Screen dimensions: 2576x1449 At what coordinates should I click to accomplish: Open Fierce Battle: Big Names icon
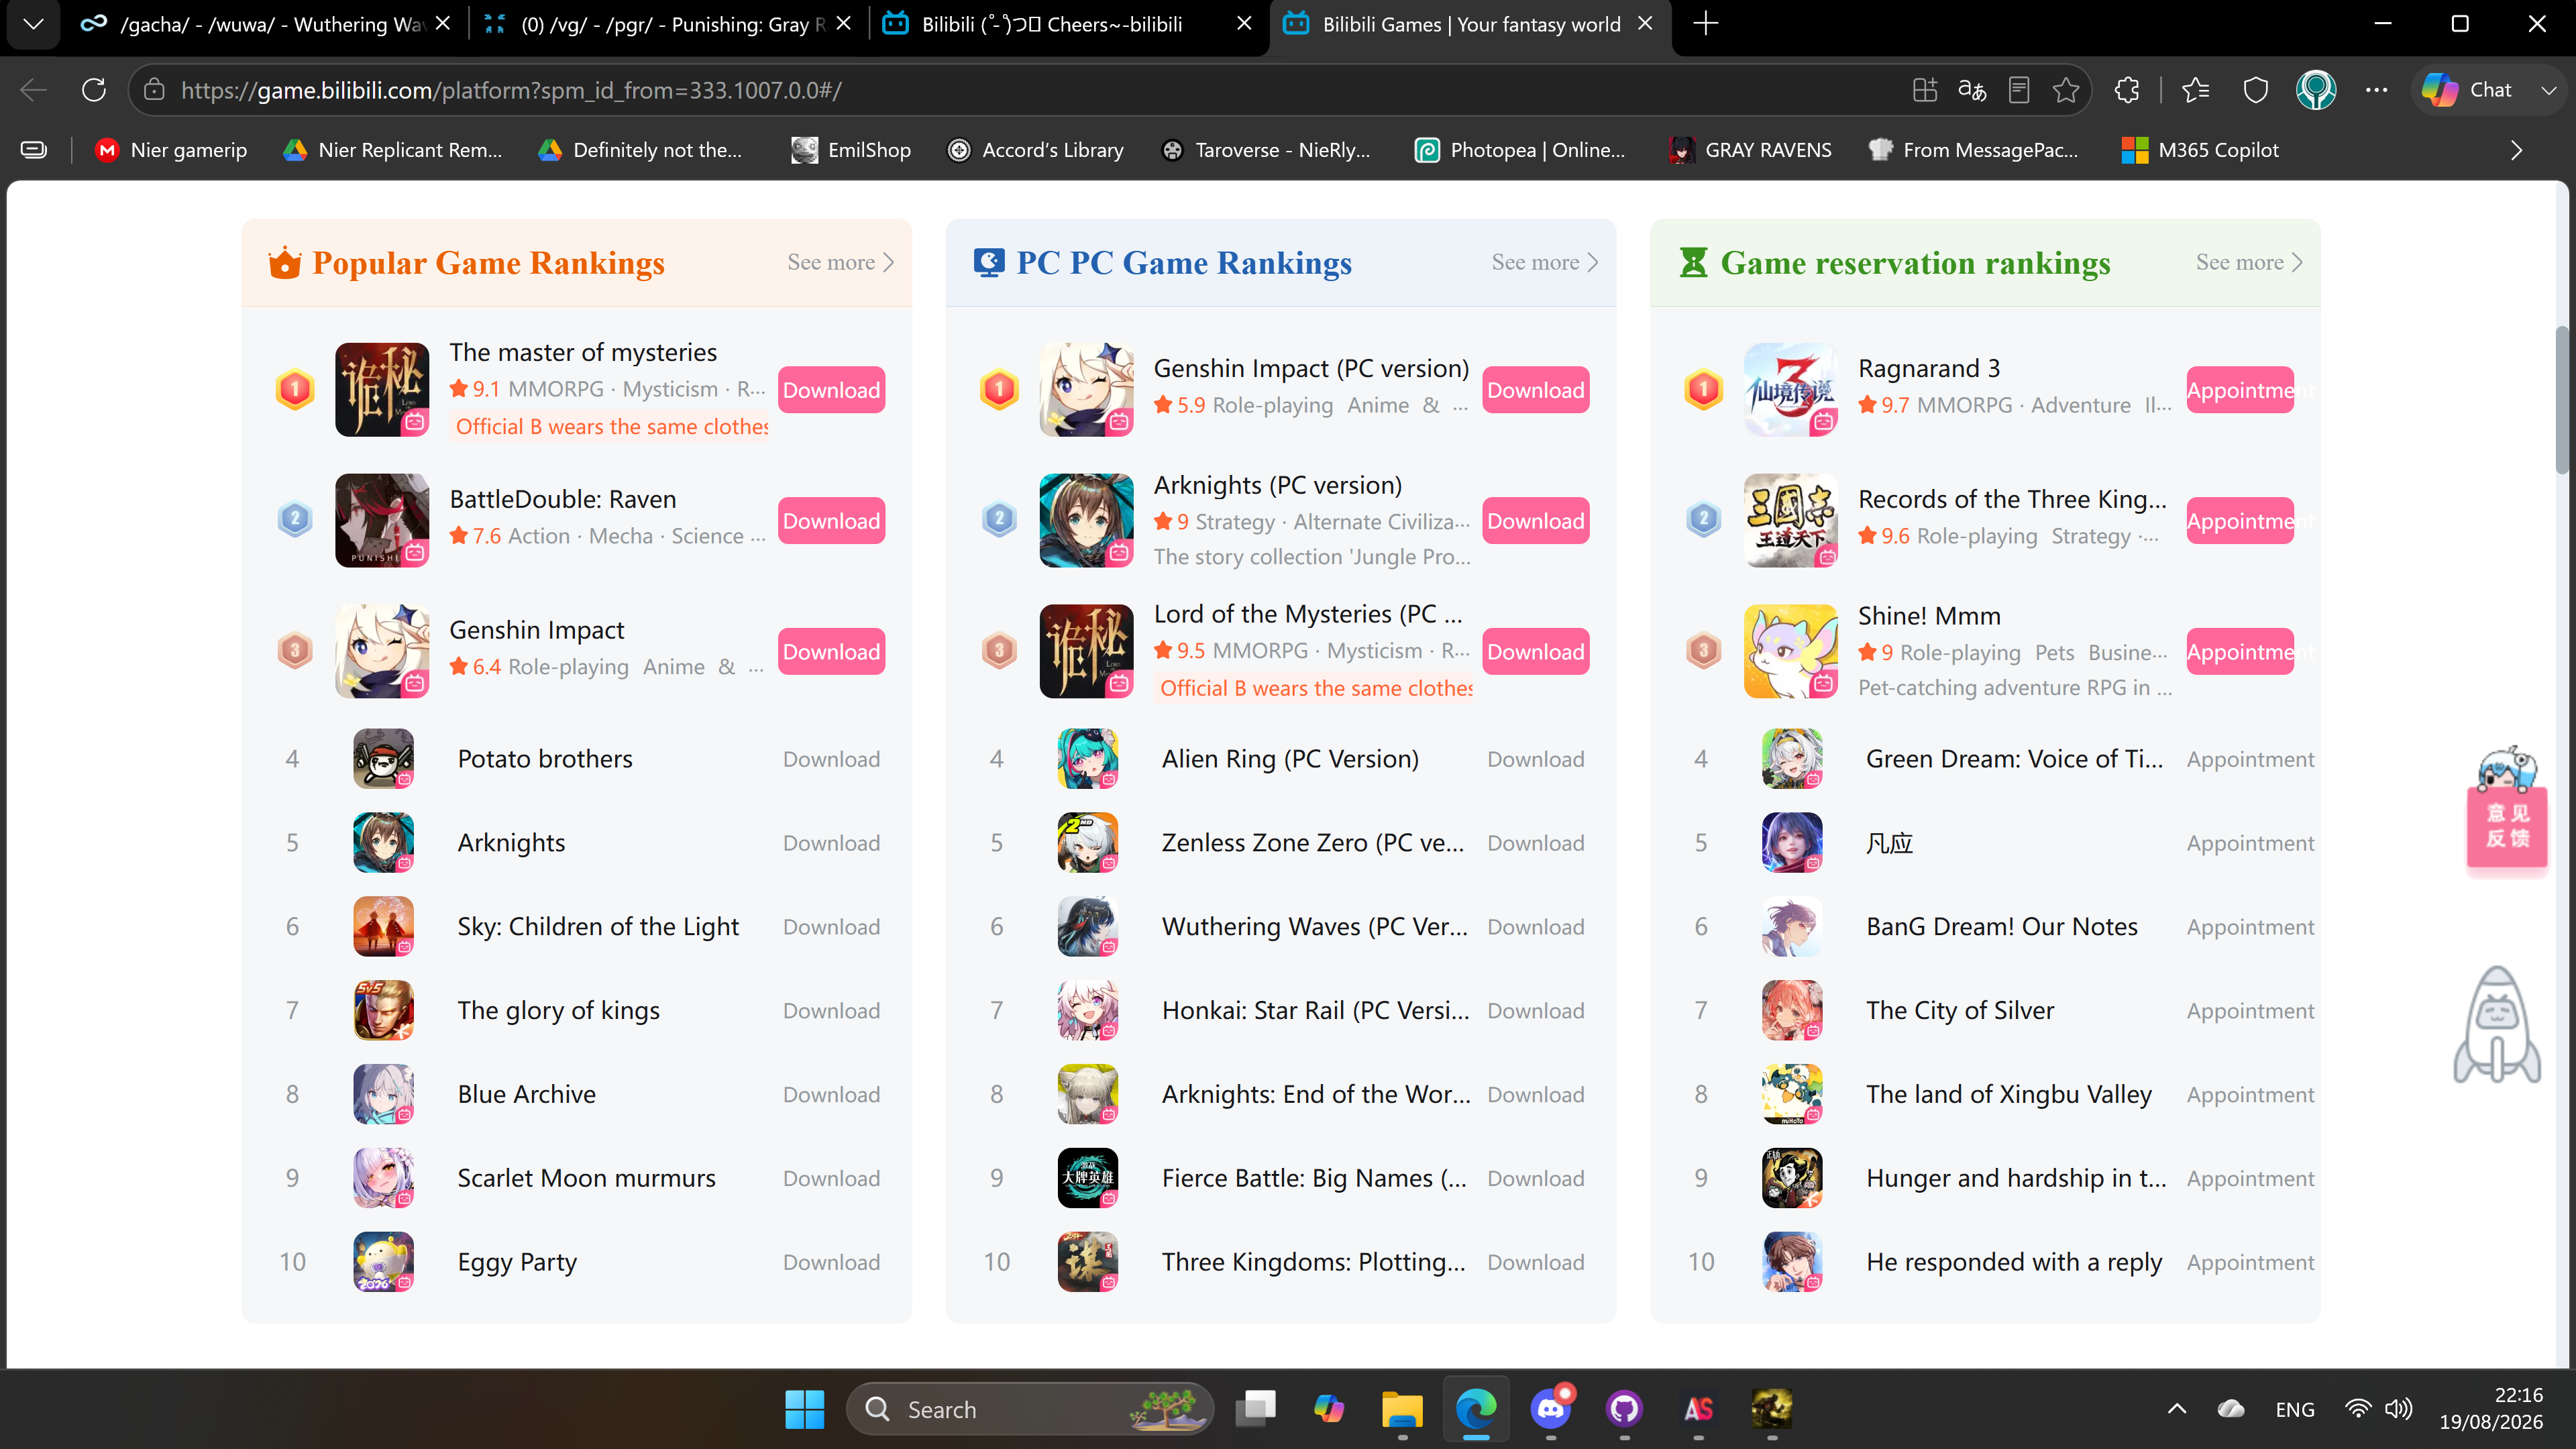(1088, 1179)
